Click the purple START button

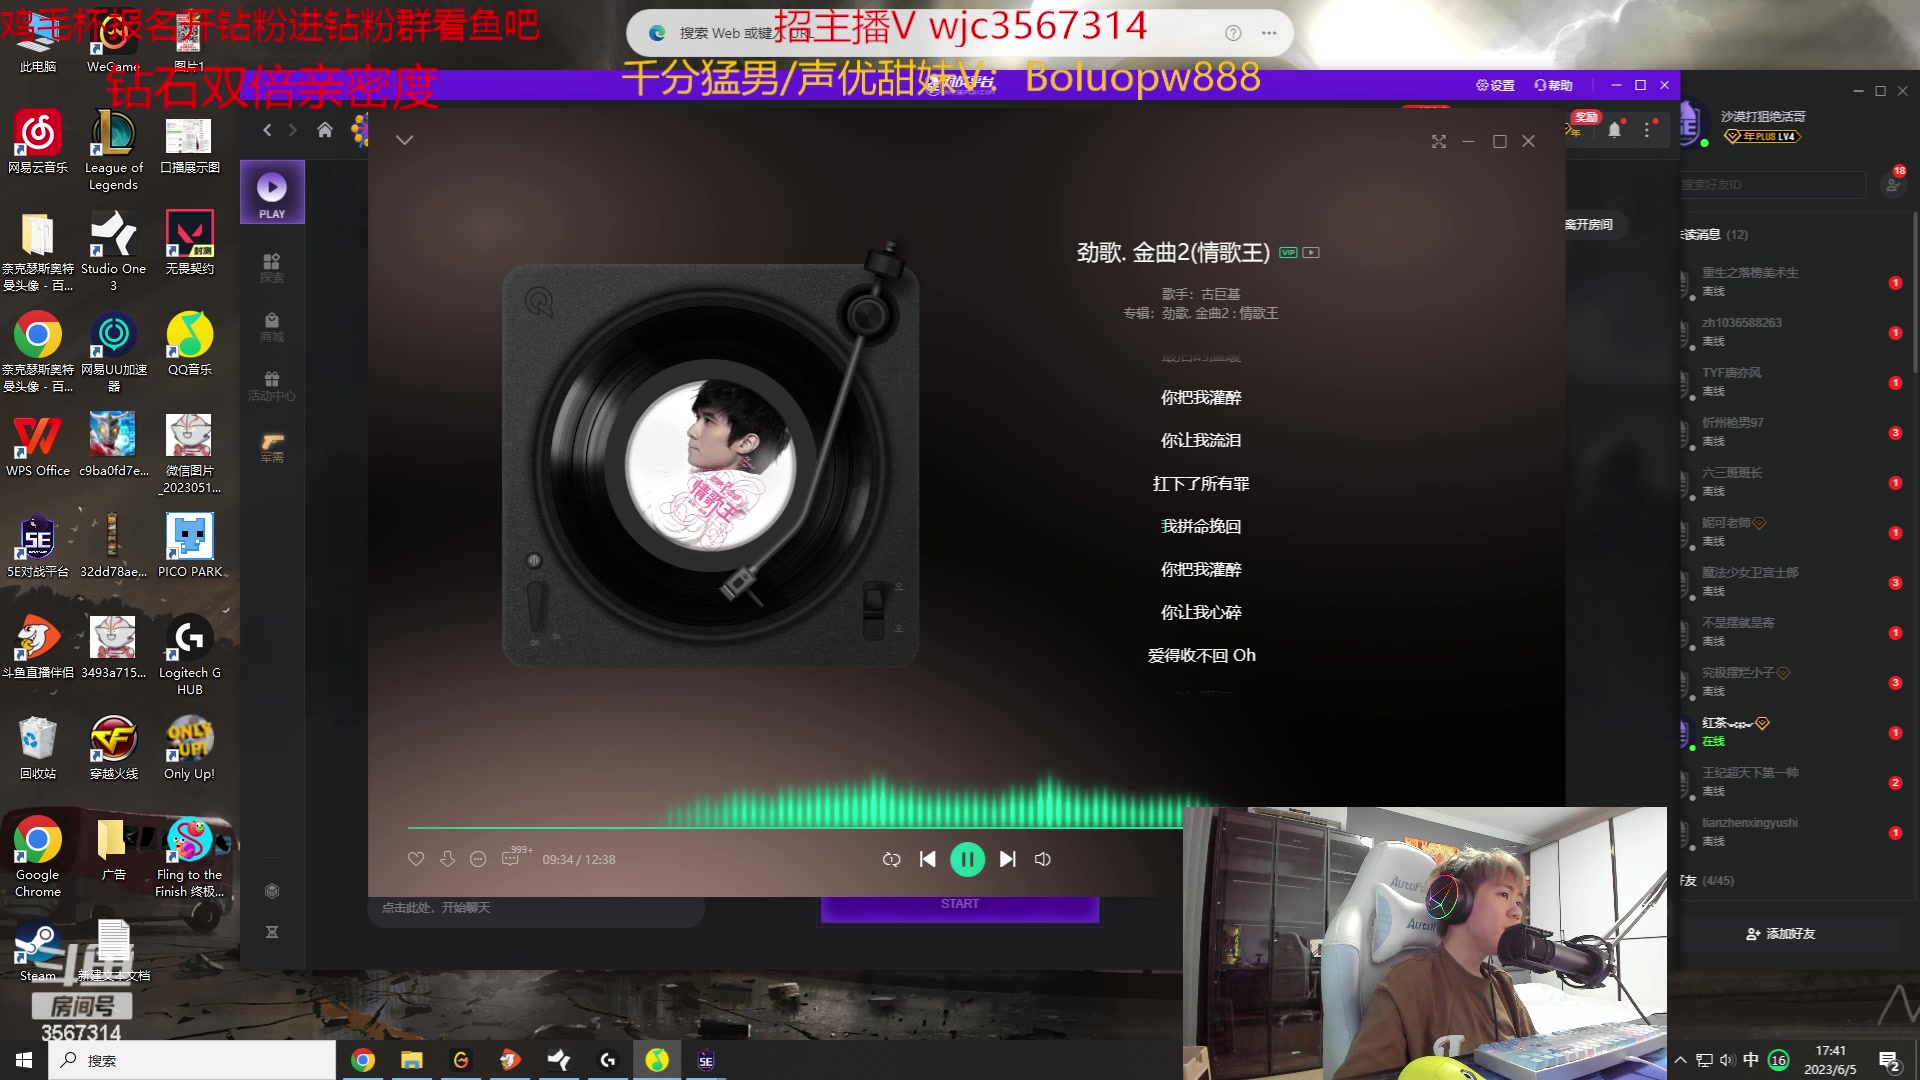(x=960, y=905)
